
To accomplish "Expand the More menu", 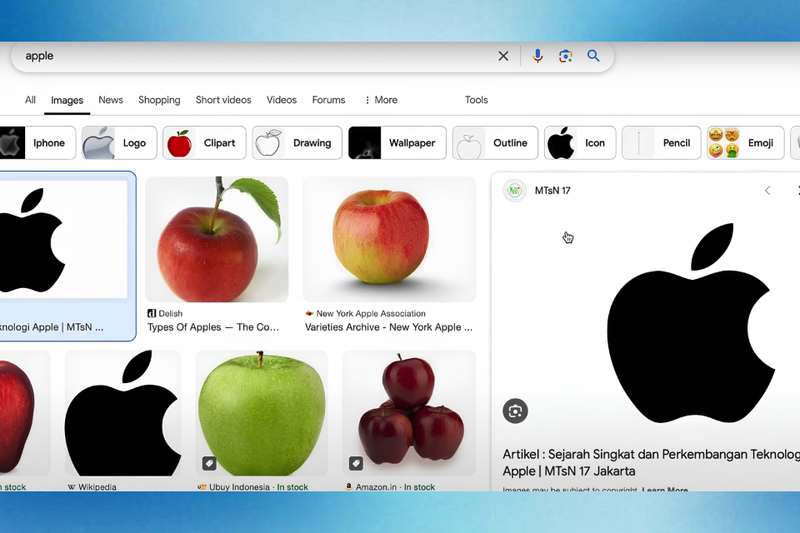I will pyautogui.click(x=381, y=100).
